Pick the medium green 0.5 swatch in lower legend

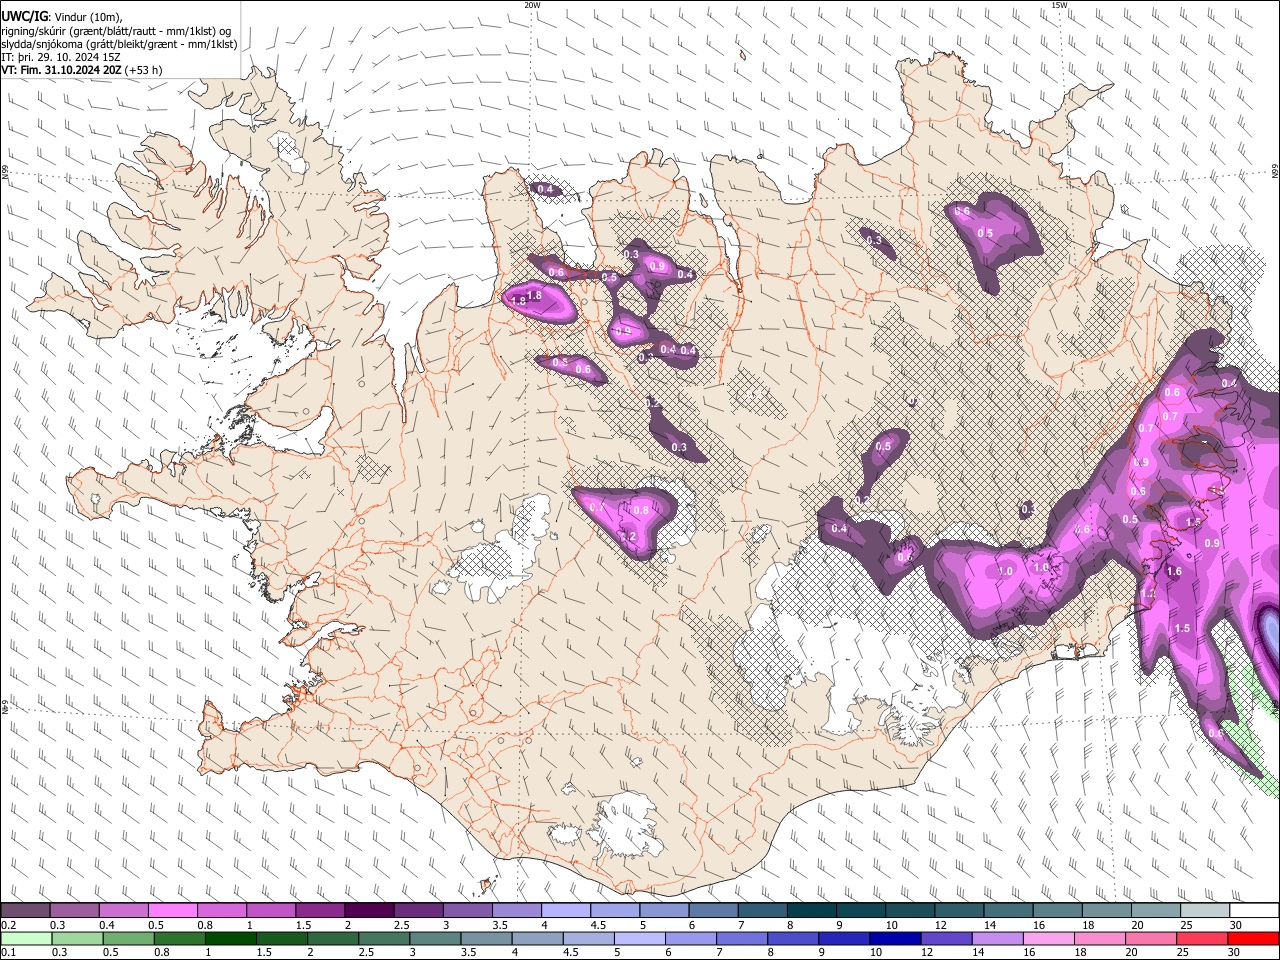tap(128, 938)
